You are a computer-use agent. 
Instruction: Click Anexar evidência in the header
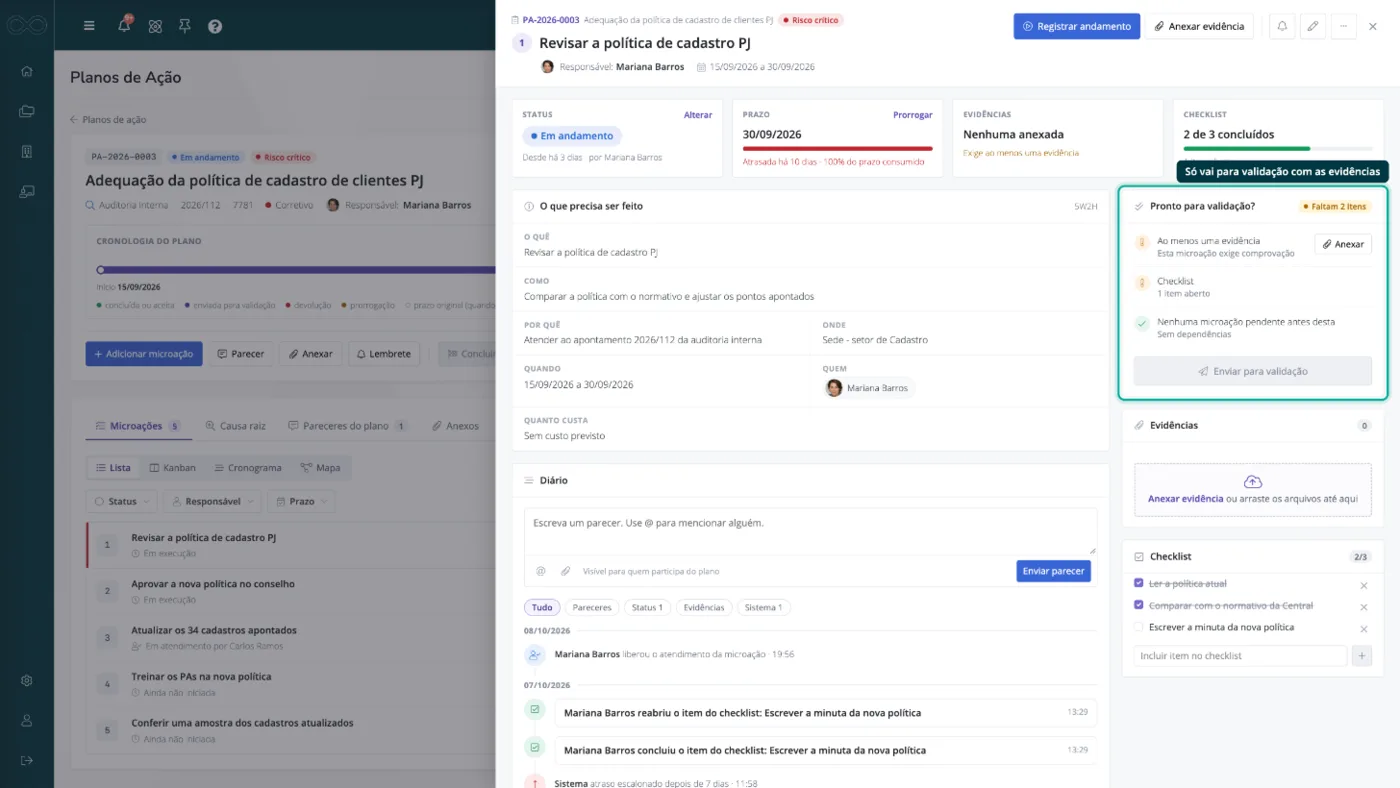1200,26
